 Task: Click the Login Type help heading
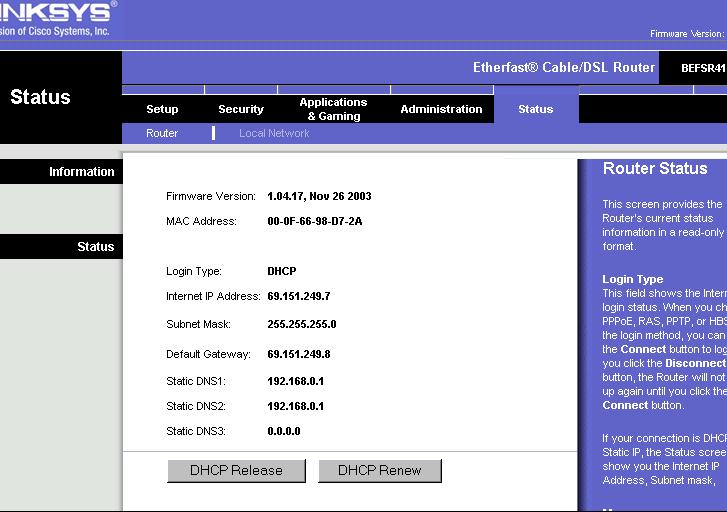coord(632,279)
